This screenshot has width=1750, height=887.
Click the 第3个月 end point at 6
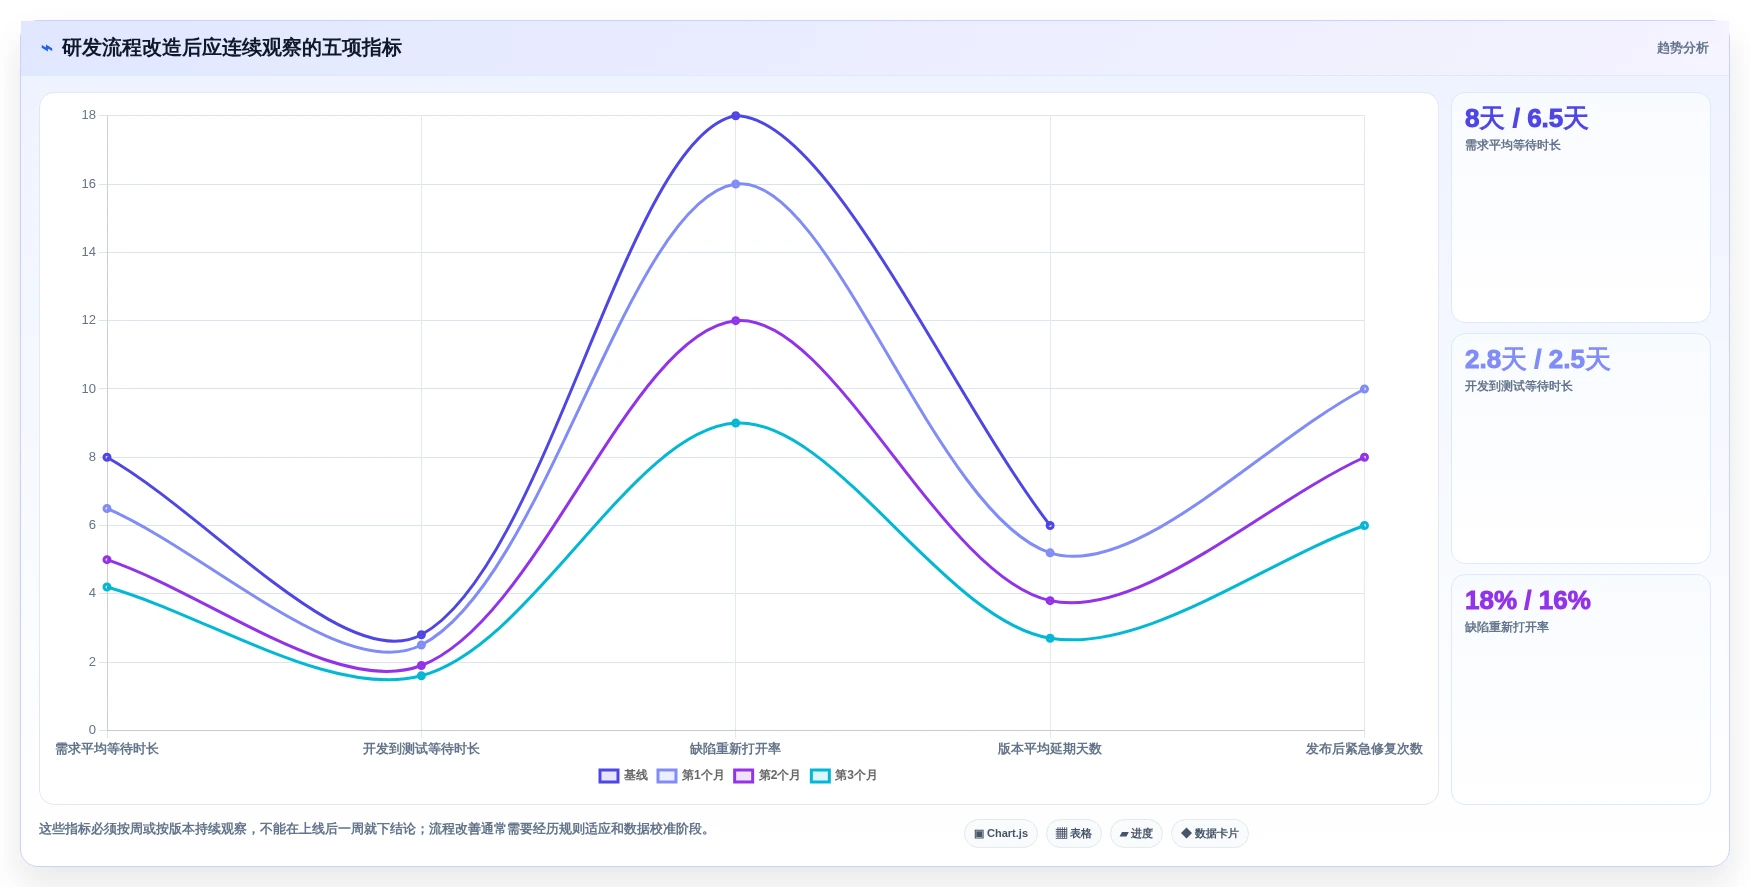click(1364, 525)
